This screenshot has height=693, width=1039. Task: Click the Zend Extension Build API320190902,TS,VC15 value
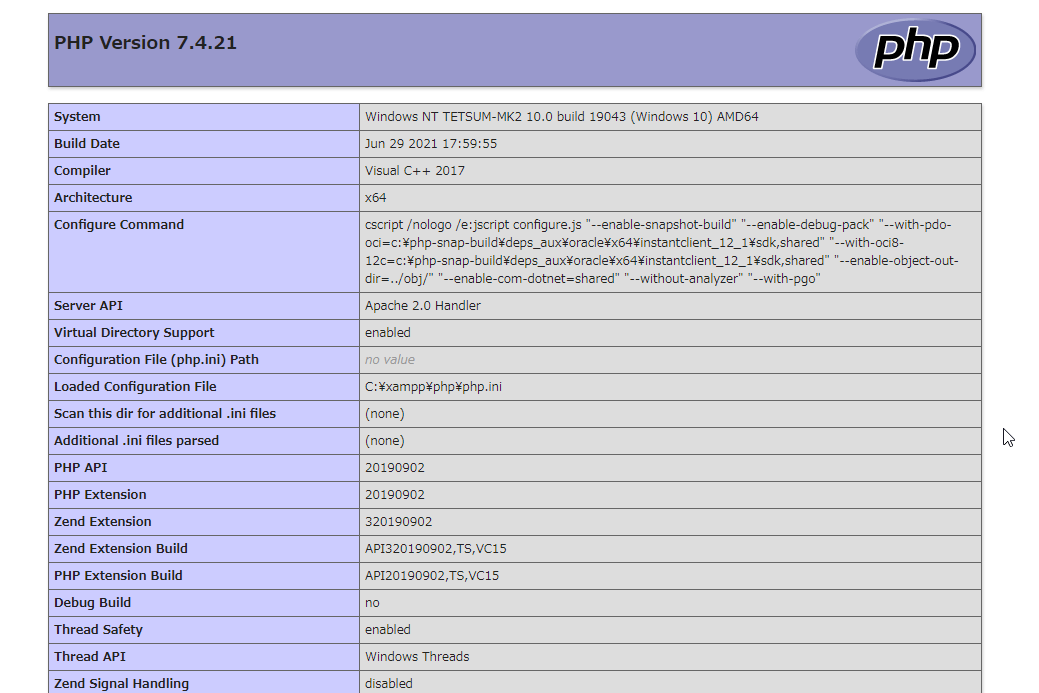coord(442,549)
